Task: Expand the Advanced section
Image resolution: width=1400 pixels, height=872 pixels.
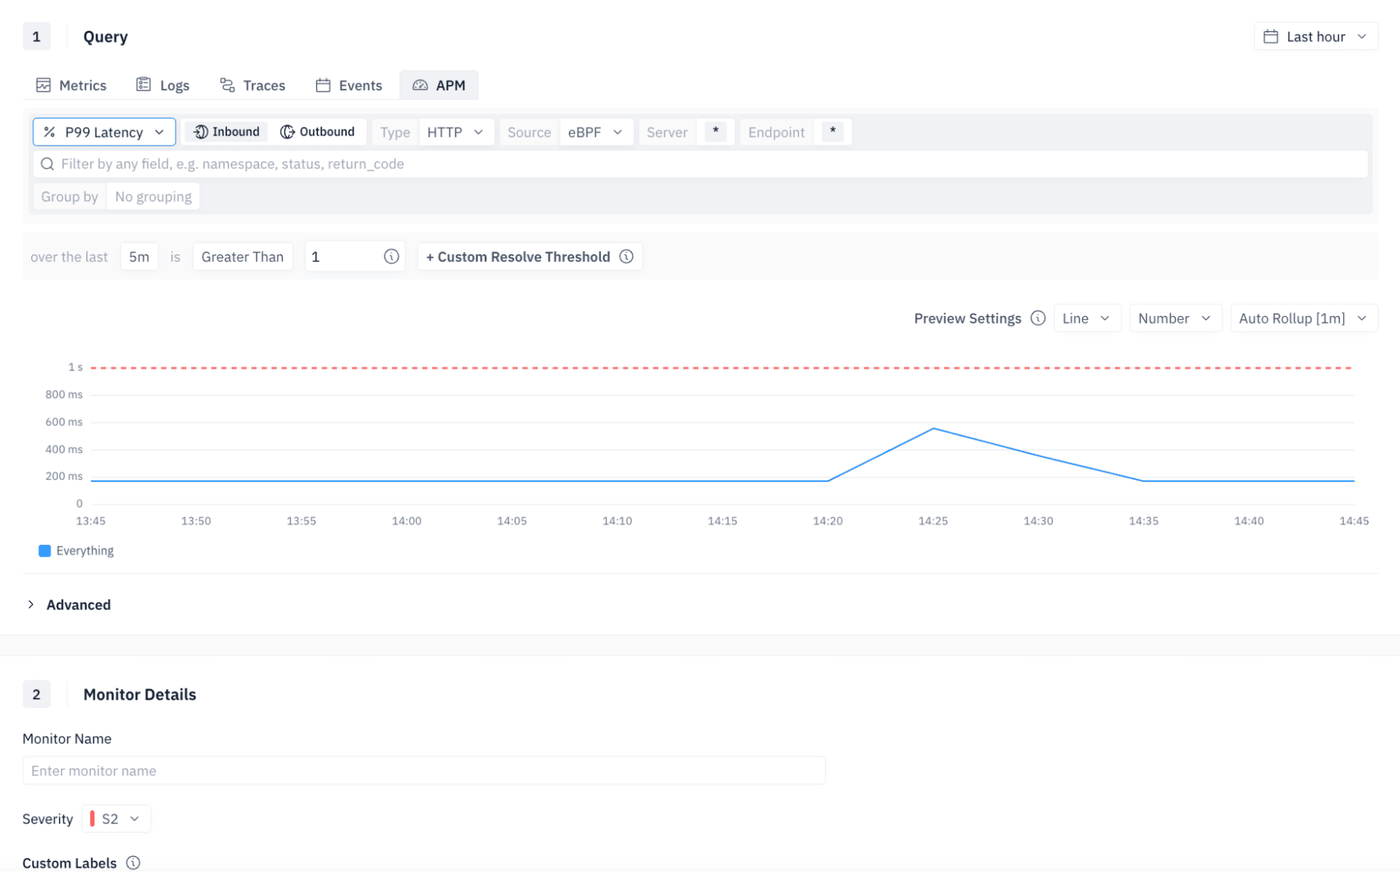Action: point(69,605)
